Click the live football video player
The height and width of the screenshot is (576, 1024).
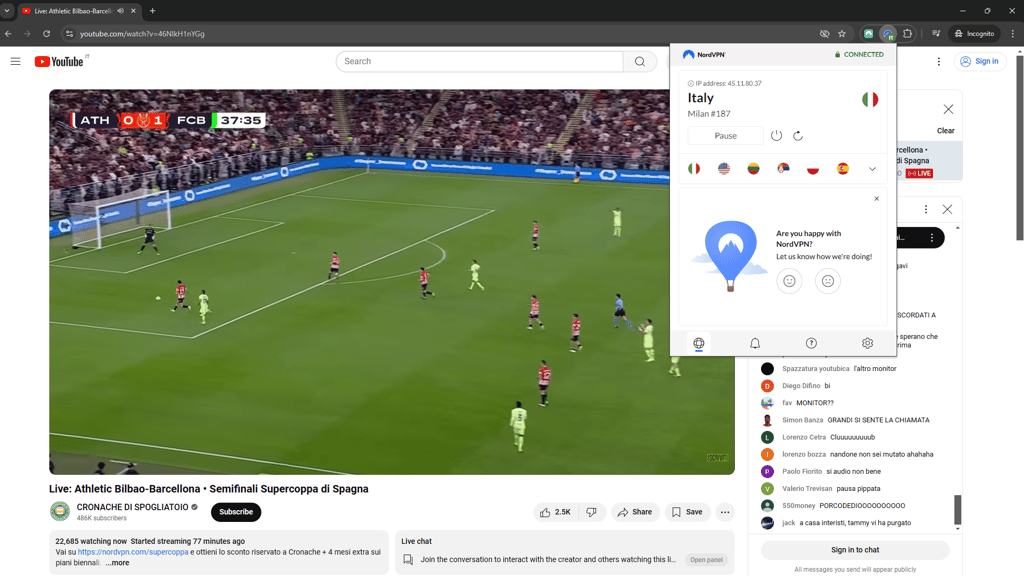[x=392, y=282]
